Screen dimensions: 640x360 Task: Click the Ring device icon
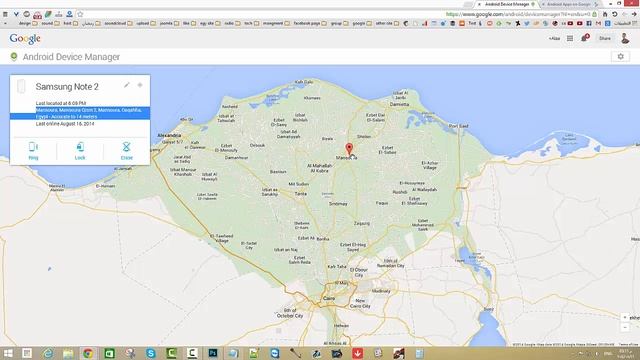(33, 147)
